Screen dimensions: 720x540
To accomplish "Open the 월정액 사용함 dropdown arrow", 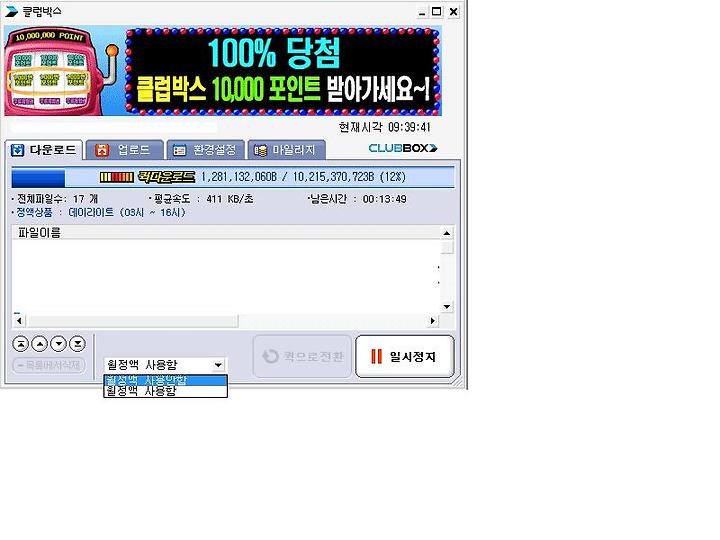I will coord(218,365).
